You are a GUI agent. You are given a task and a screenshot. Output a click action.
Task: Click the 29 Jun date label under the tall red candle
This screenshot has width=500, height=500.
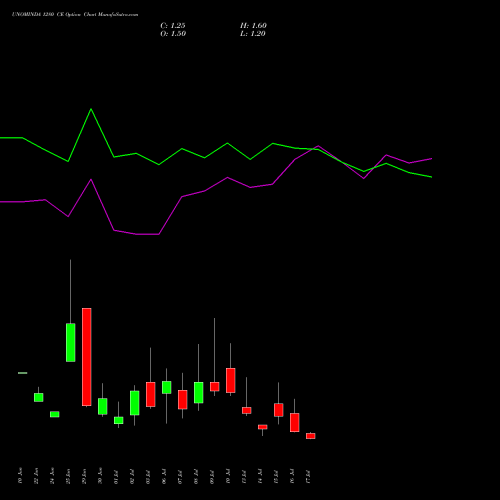click(84, 476)
